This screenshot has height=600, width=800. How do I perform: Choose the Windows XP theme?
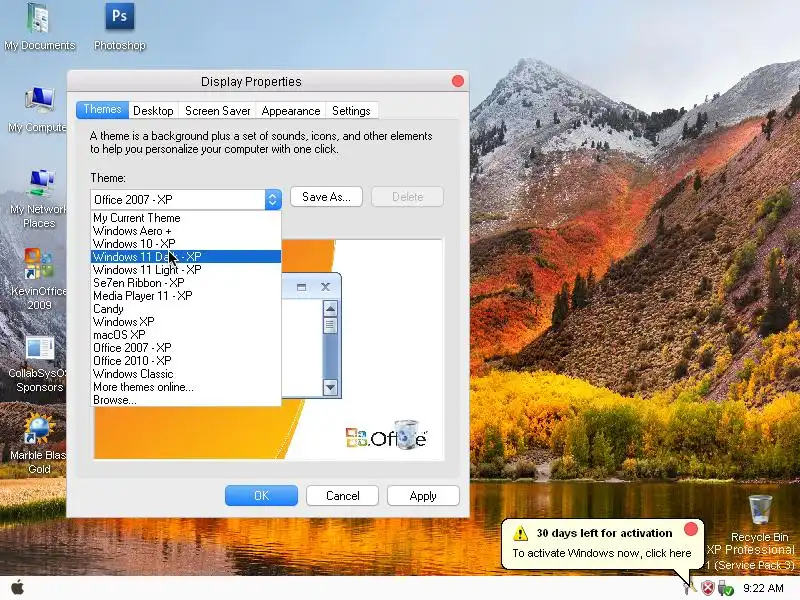click(186, 322)
